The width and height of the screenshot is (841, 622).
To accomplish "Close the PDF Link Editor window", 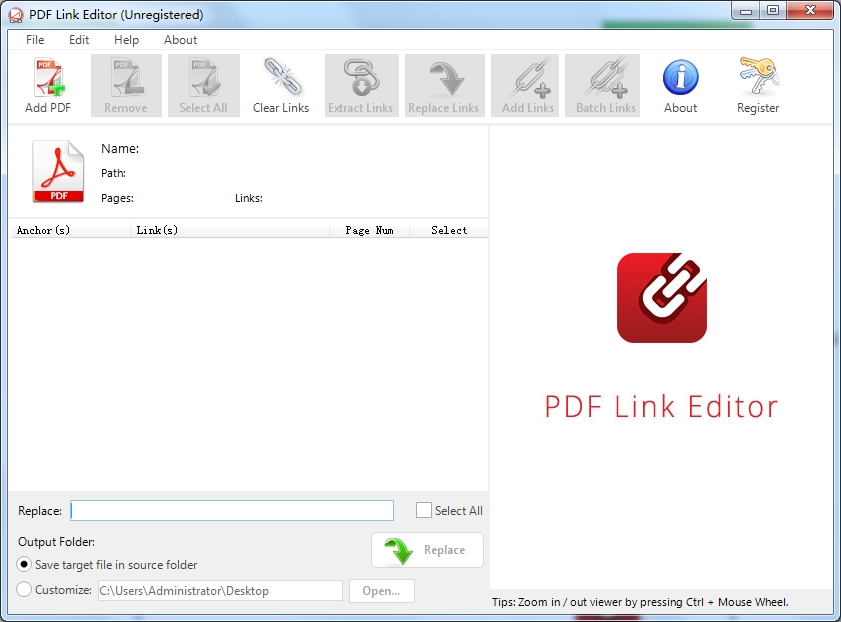I will pyautogui.click(x=810, y=11).
